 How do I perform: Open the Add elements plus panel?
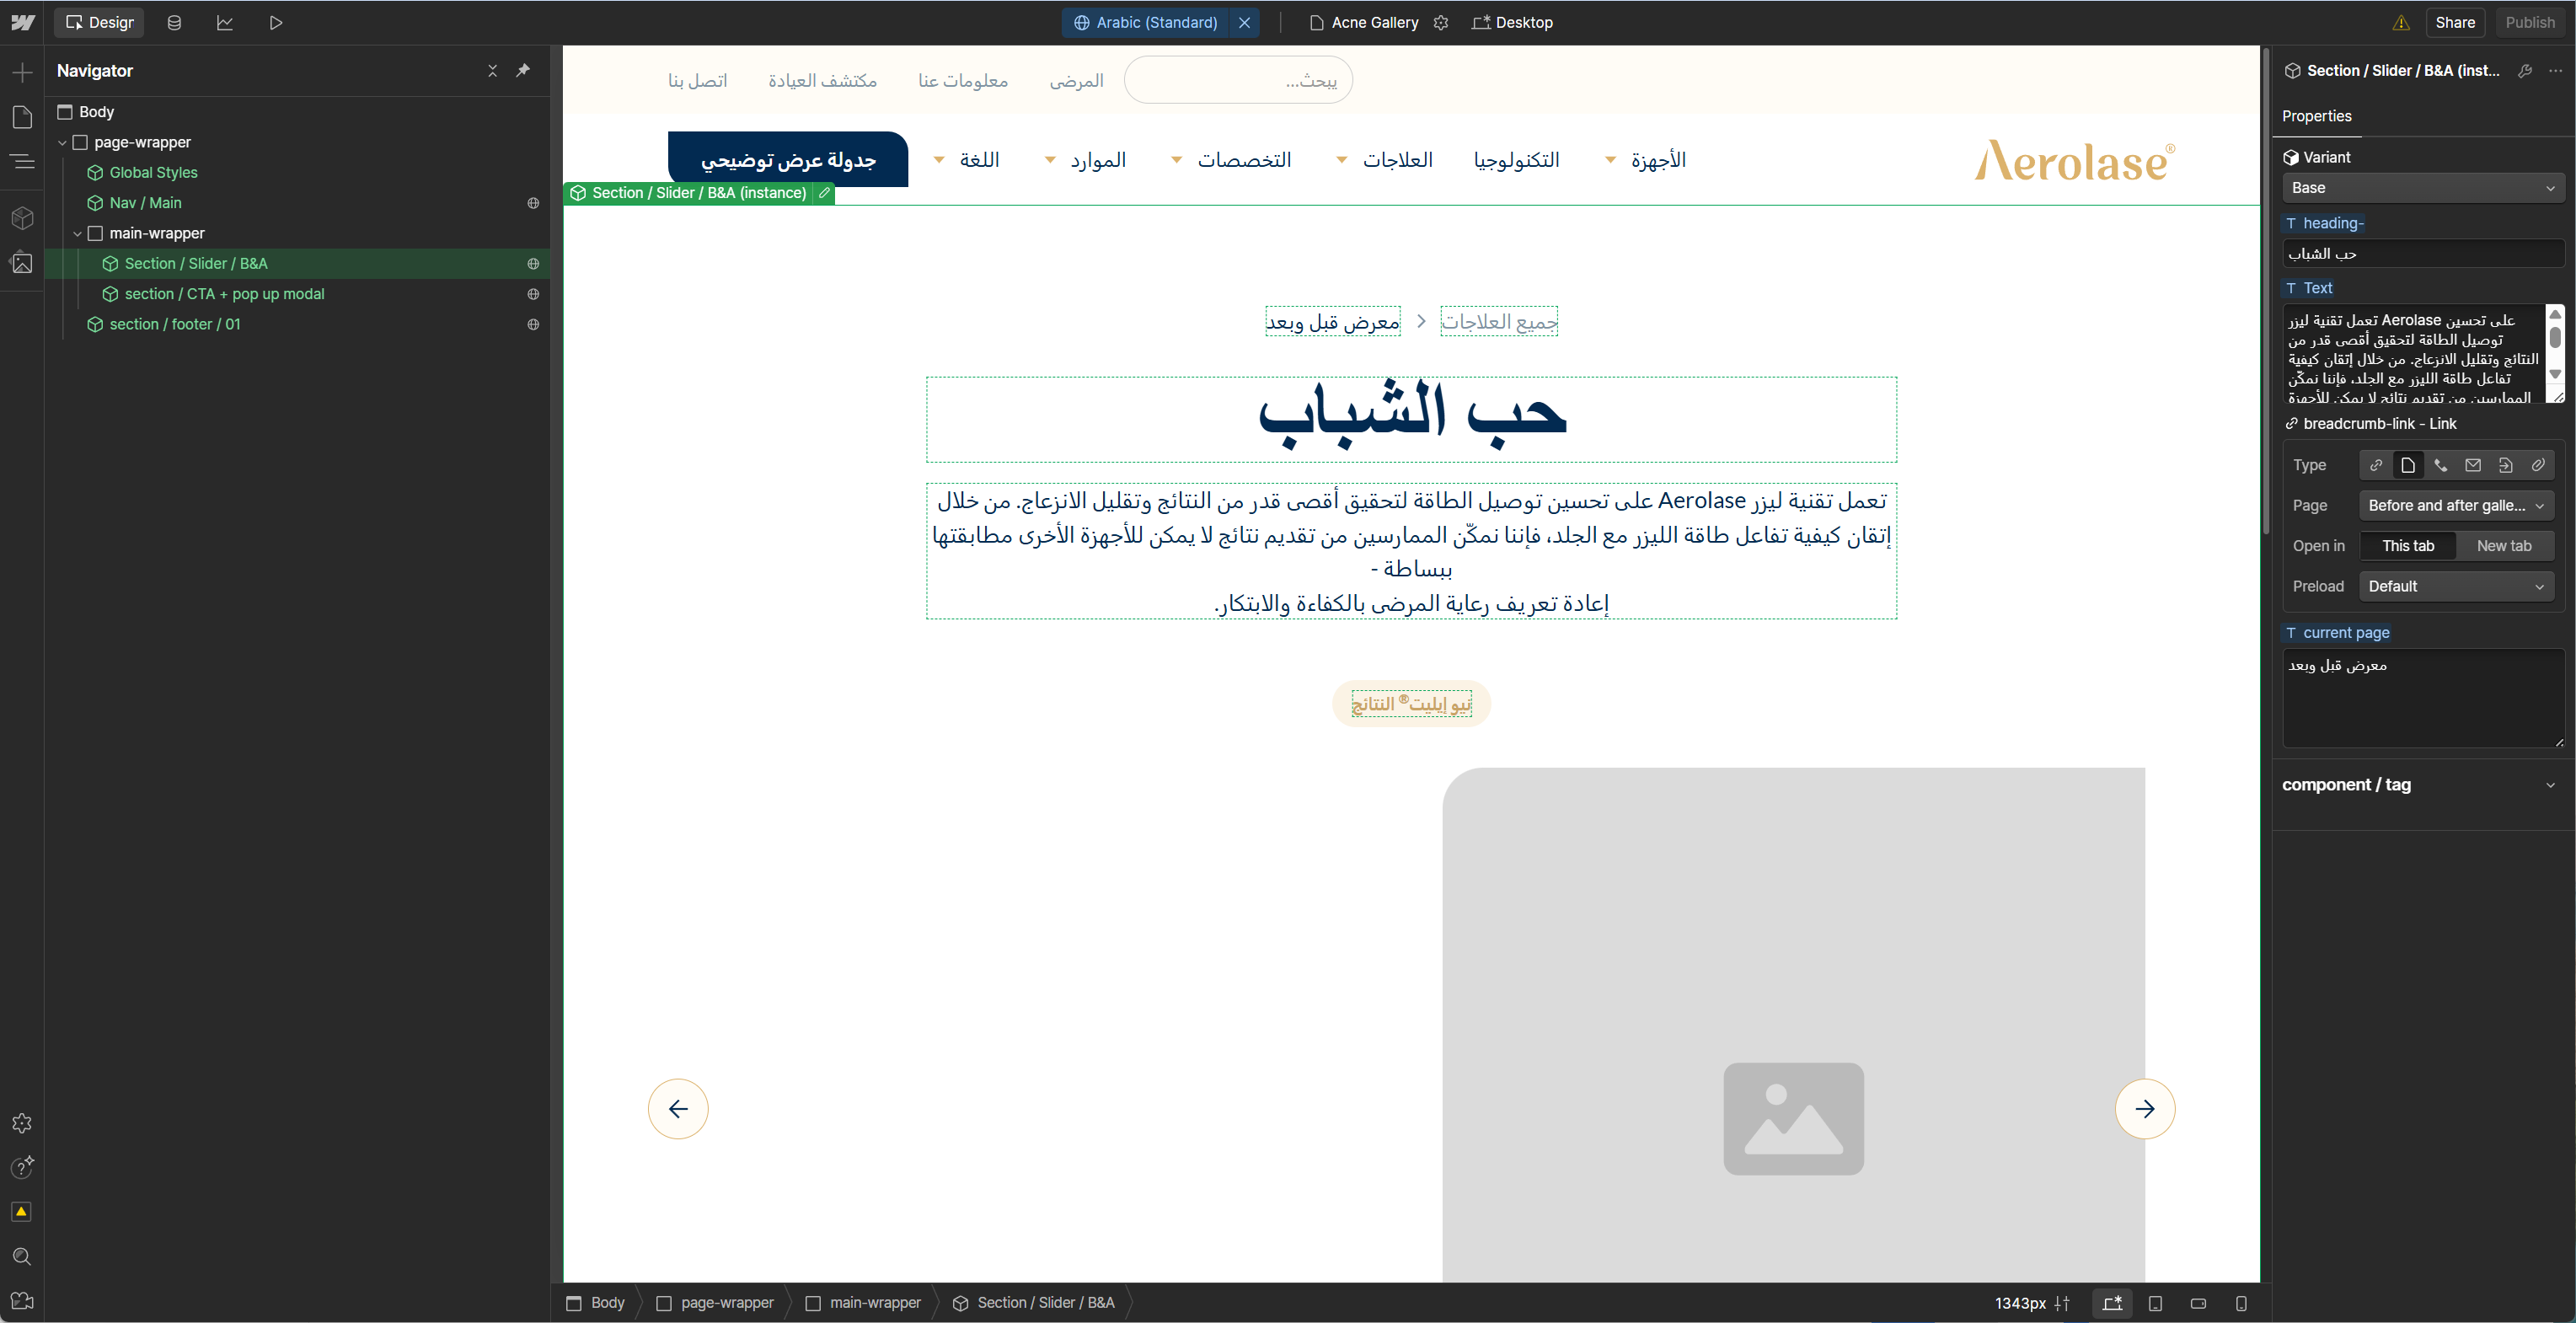point(22,72)
